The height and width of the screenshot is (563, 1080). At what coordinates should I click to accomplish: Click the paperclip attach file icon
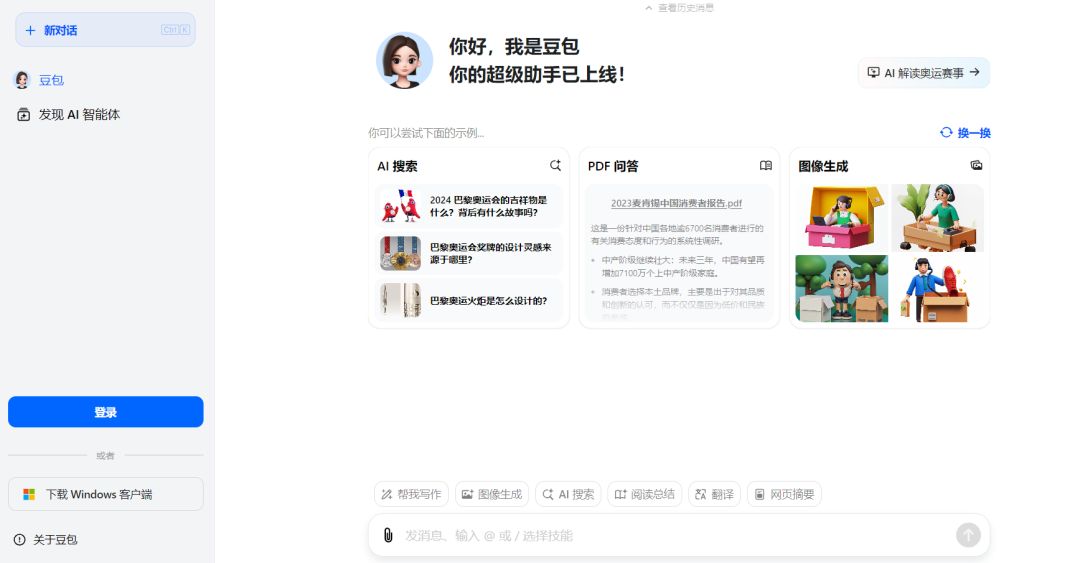click(x=388, y=535)
